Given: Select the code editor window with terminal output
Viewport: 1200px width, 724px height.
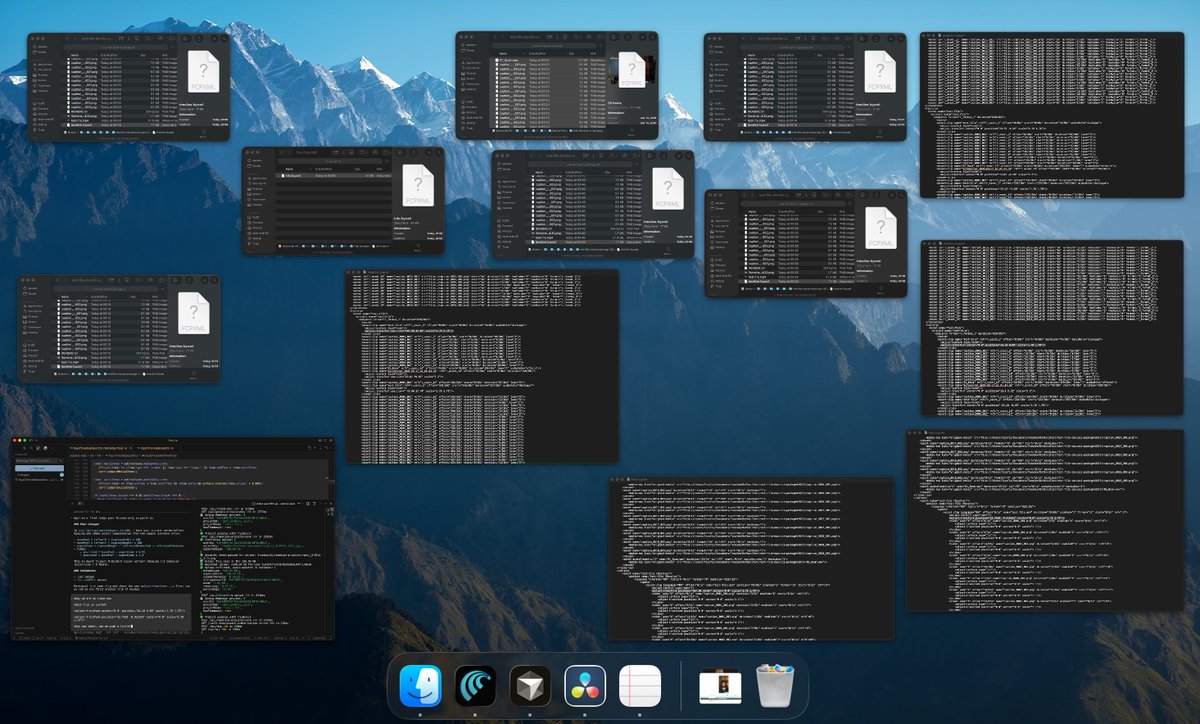Looking at the screenshot, I should [172, 537].
